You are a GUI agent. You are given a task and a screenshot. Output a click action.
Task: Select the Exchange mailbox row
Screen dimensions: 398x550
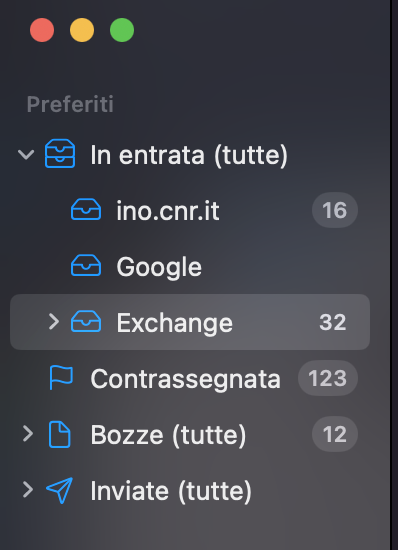pyautogui.click(x=190, y=322)
